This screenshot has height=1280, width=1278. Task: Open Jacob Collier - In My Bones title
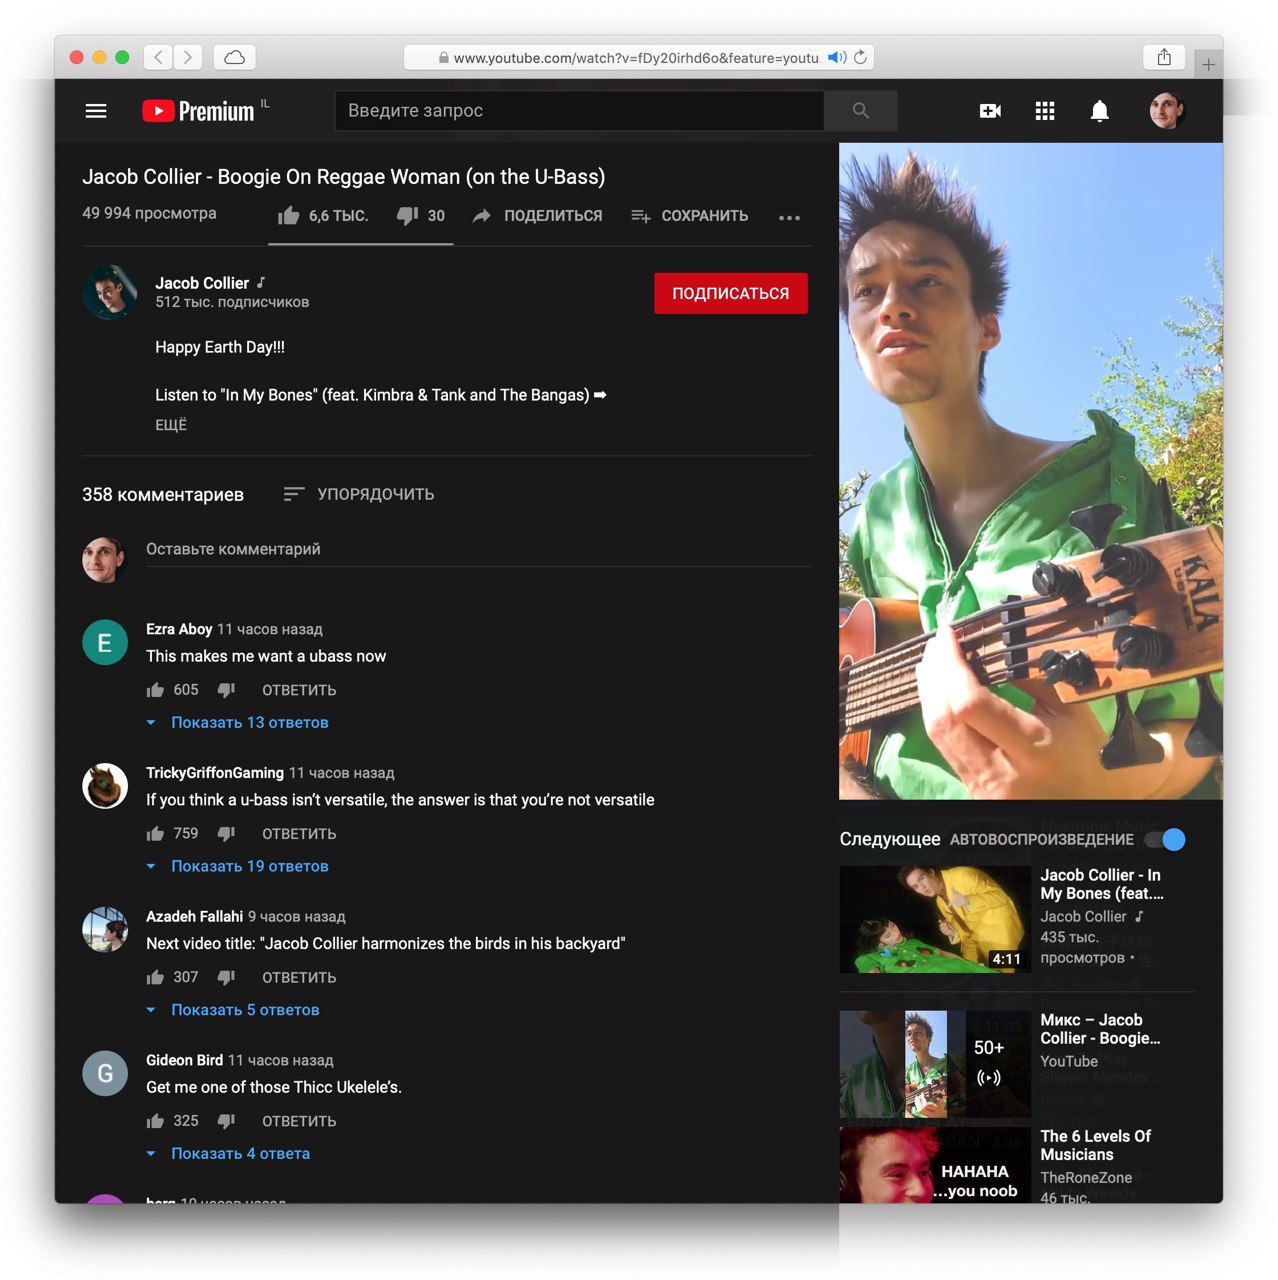1102,884
